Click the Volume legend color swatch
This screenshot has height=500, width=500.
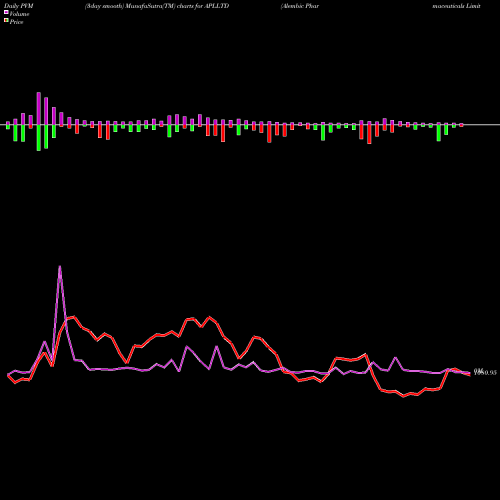tap(6, 12)
